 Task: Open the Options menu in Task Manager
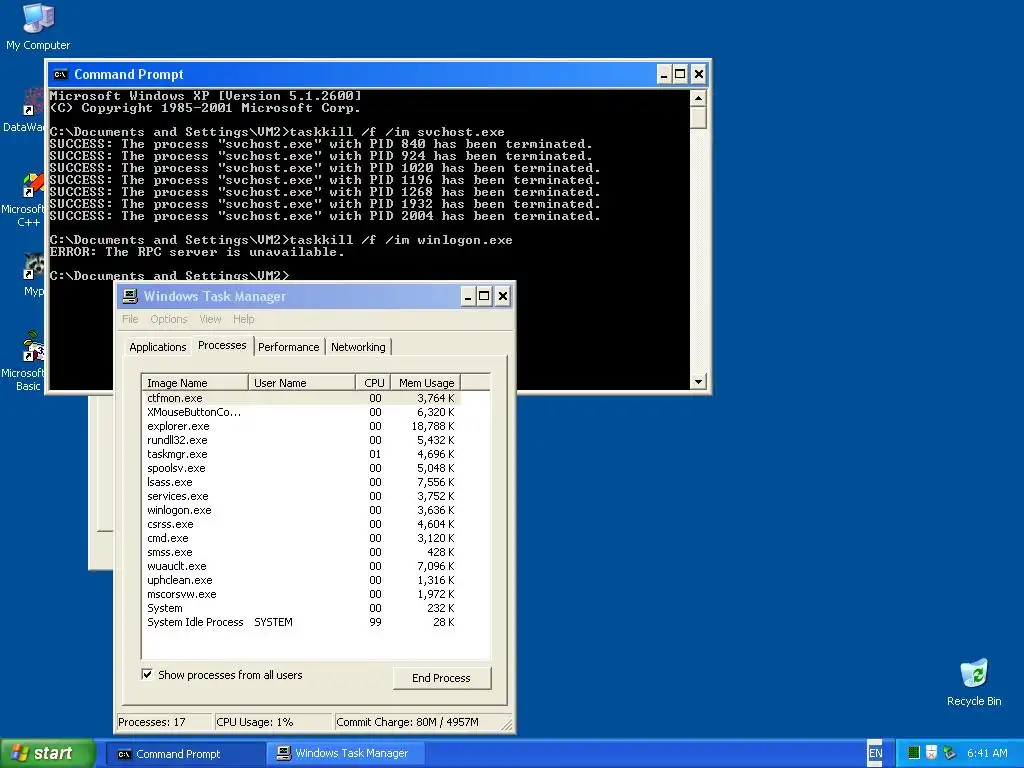pyautogui.click(x=168, y=319)
